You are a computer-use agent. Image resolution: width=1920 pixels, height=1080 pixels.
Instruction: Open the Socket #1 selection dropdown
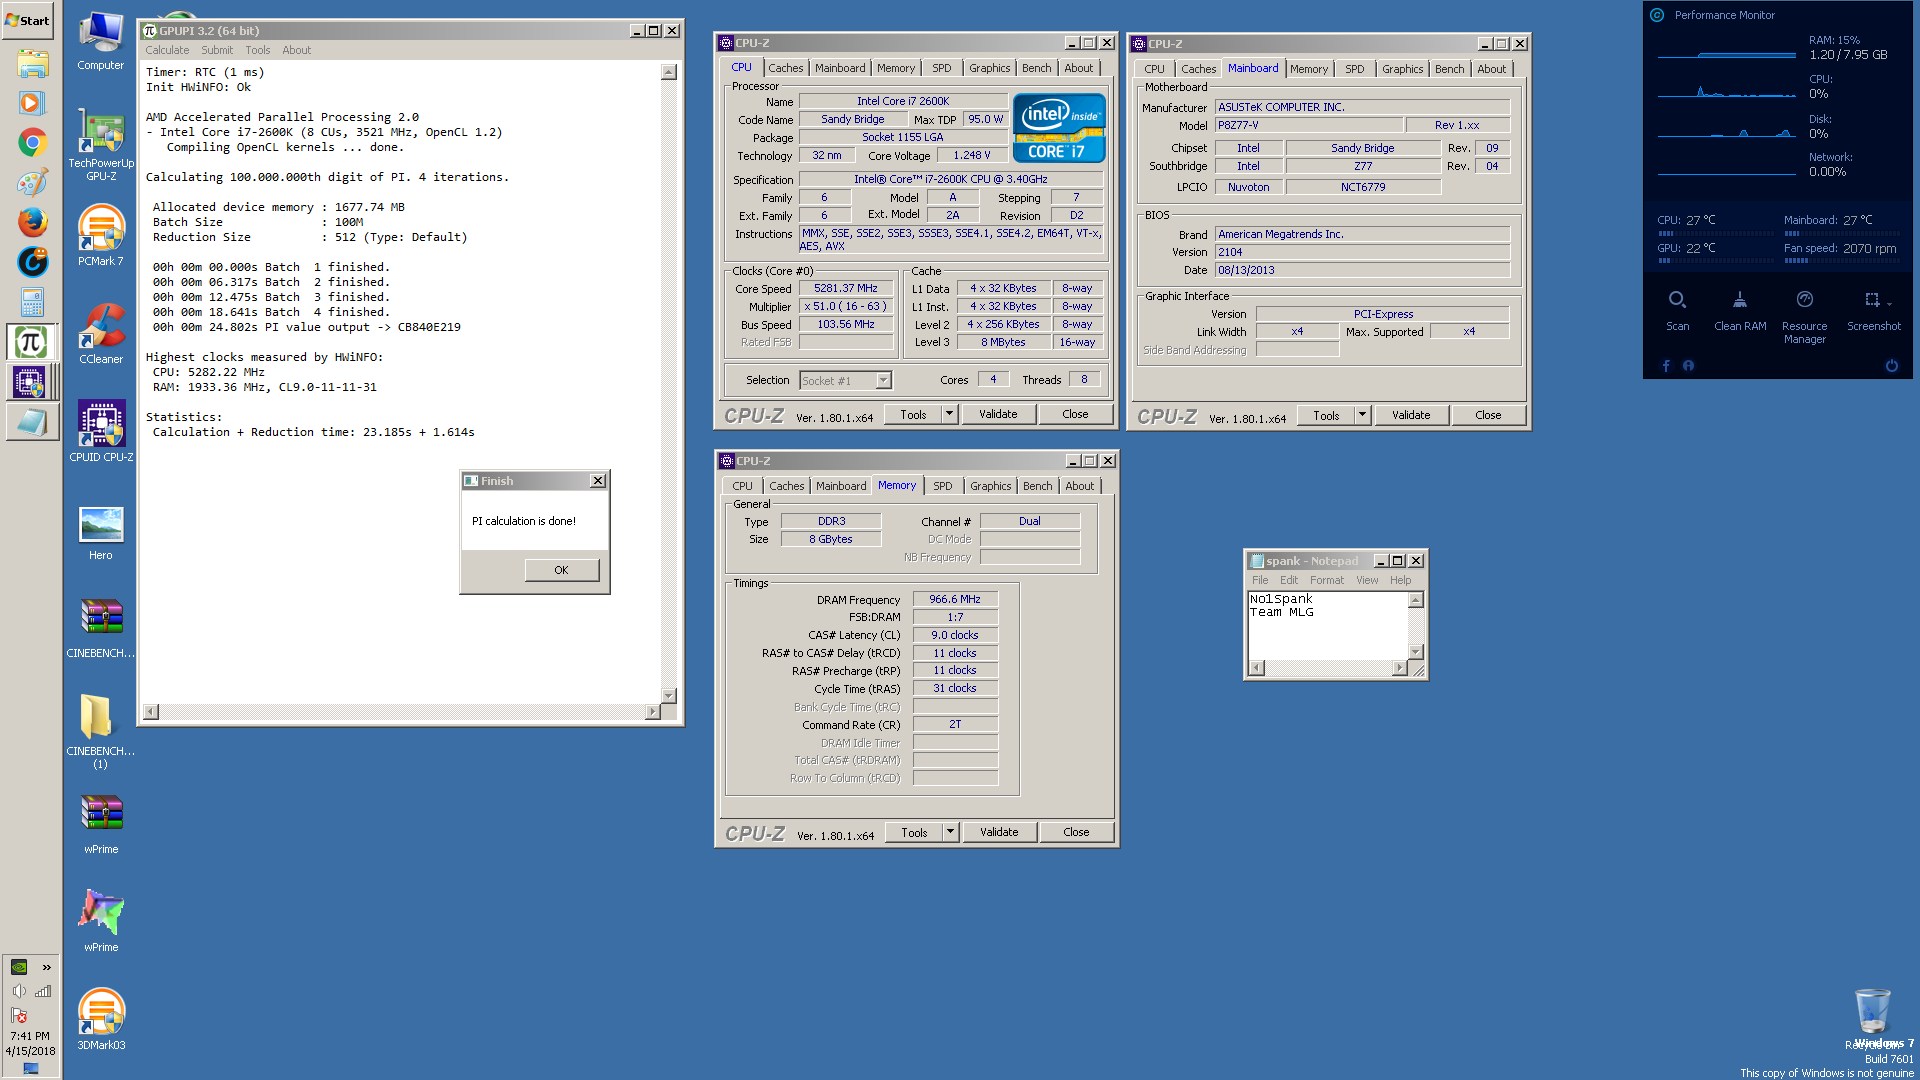click(883, 380)
